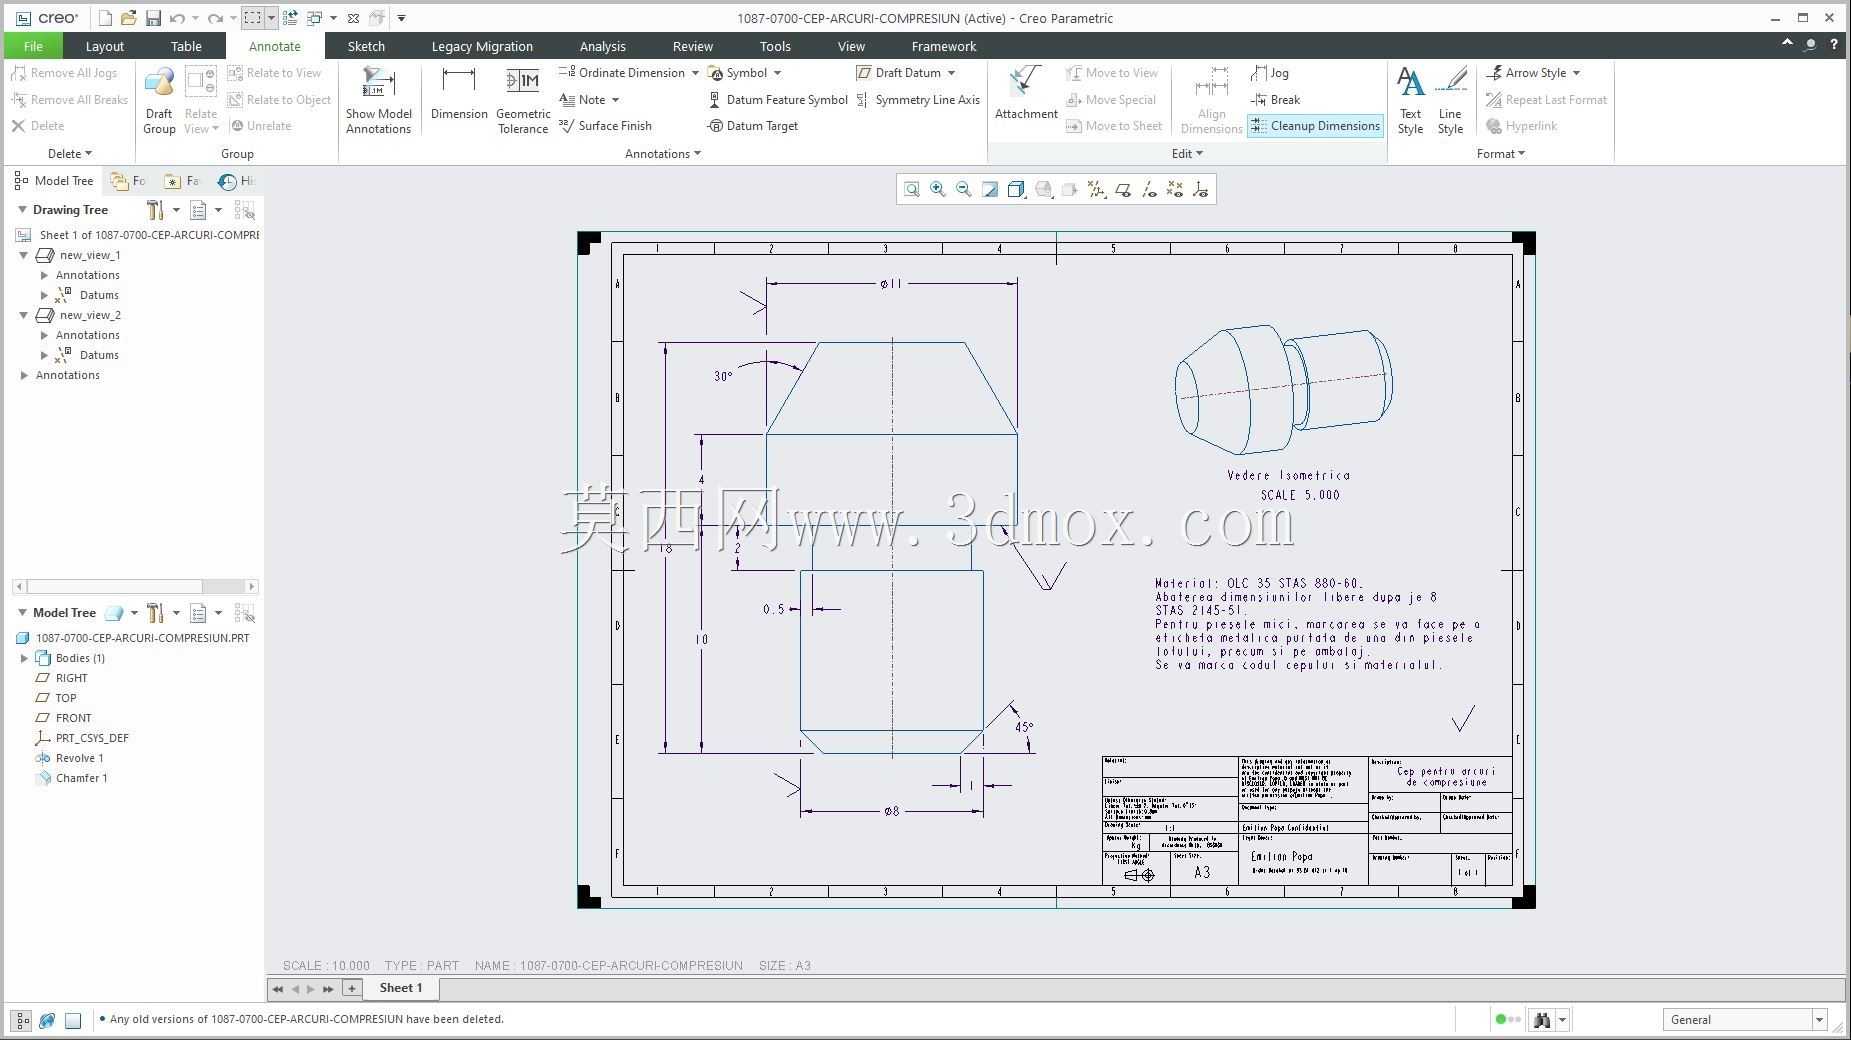Save the drawing with the floppy icon
The width and height of the screenshot is (1851, 1040).
(x=153, y=18)
